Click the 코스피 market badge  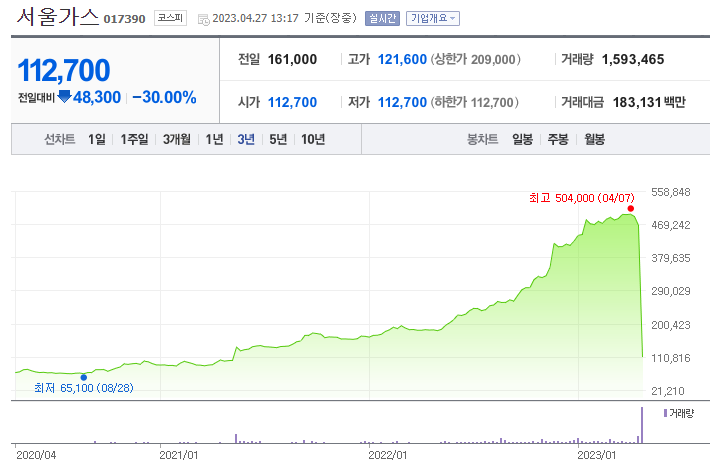click(x=170, y=18)
